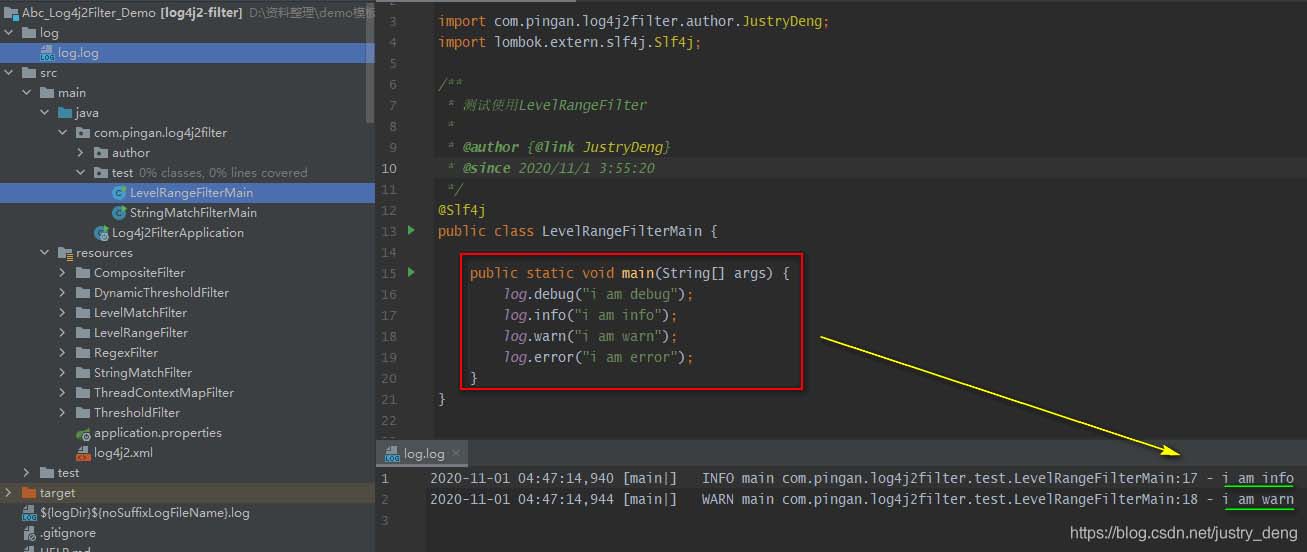Screen dimensions: 1307x552
Task: Collapse the src folder node
Action: 10,73
